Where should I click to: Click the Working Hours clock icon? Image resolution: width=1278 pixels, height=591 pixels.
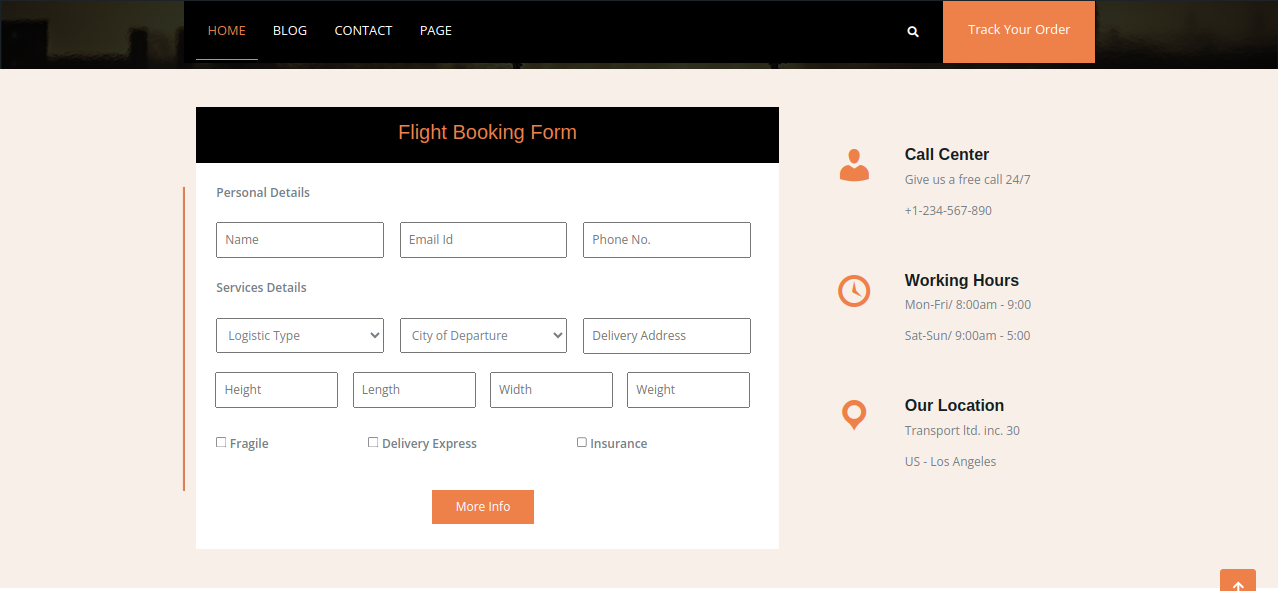[854, 291]
